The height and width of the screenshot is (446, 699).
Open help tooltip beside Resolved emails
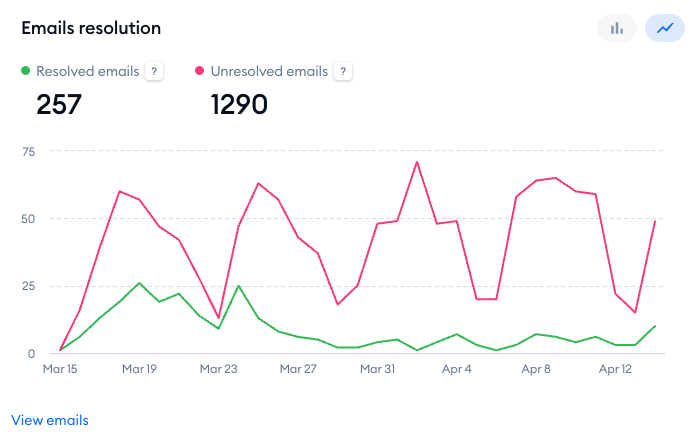tap(154, 72)
